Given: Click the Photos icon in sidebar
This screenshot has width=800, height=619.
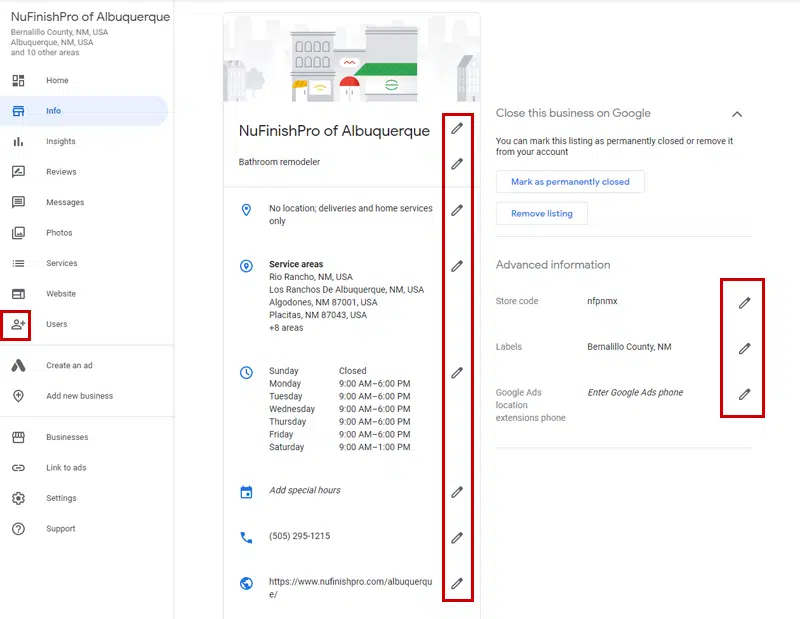Looking at the screenshot, I should coord(18,233).
